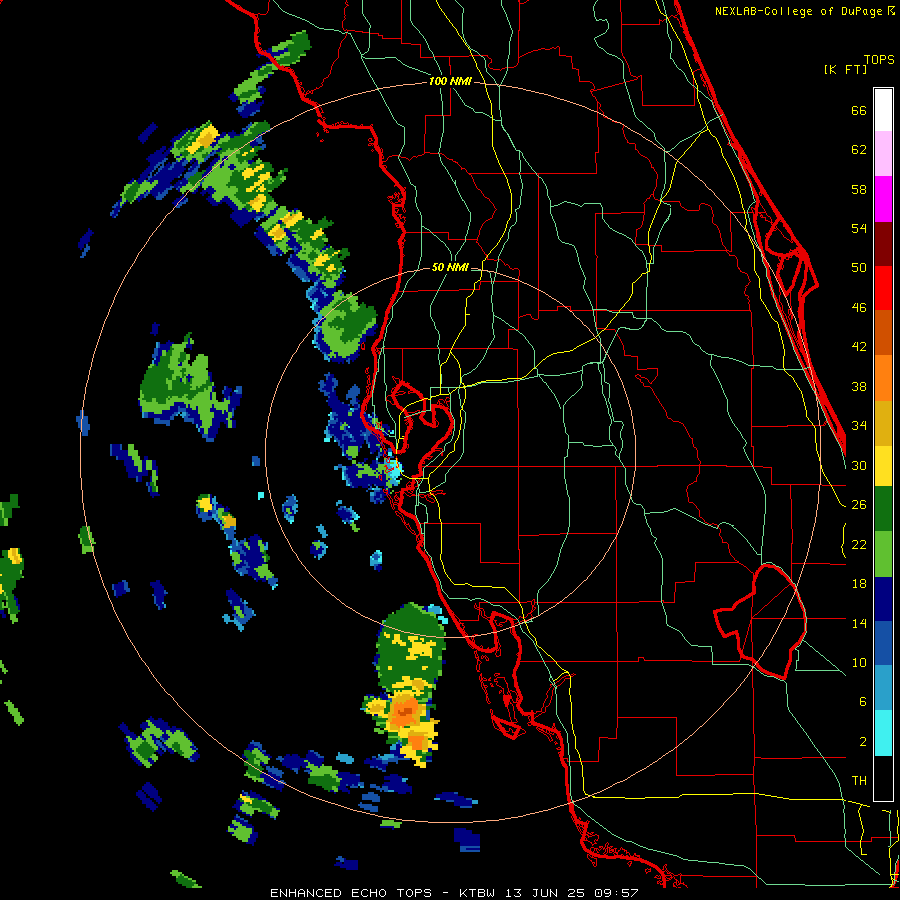The image size is (900, 900).
Task: Click the orange storm core south of radar
Action: [x=406, y=711]
